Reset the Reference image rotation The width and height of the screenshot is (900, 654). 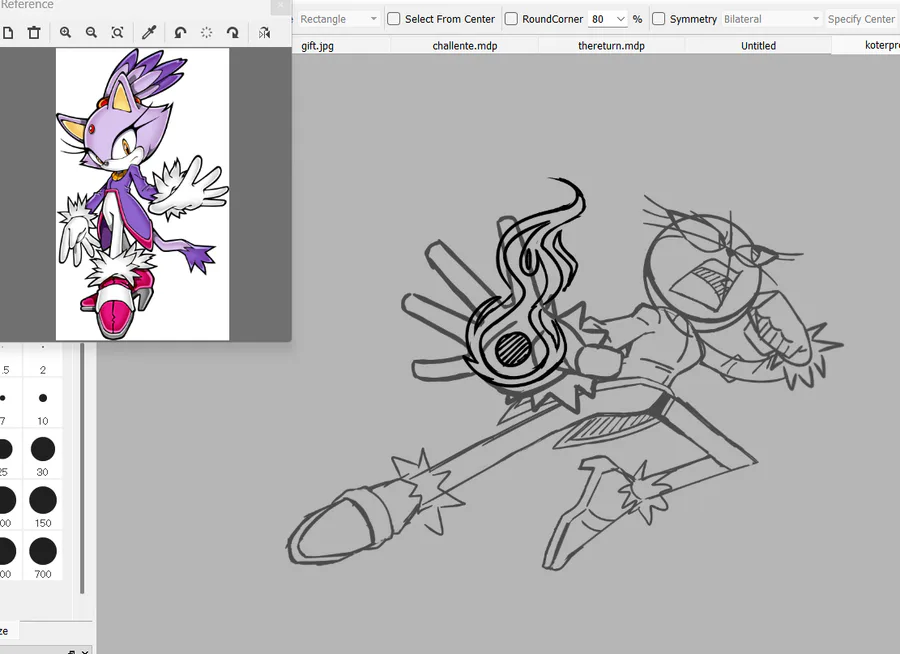click(x=207, y=33)
